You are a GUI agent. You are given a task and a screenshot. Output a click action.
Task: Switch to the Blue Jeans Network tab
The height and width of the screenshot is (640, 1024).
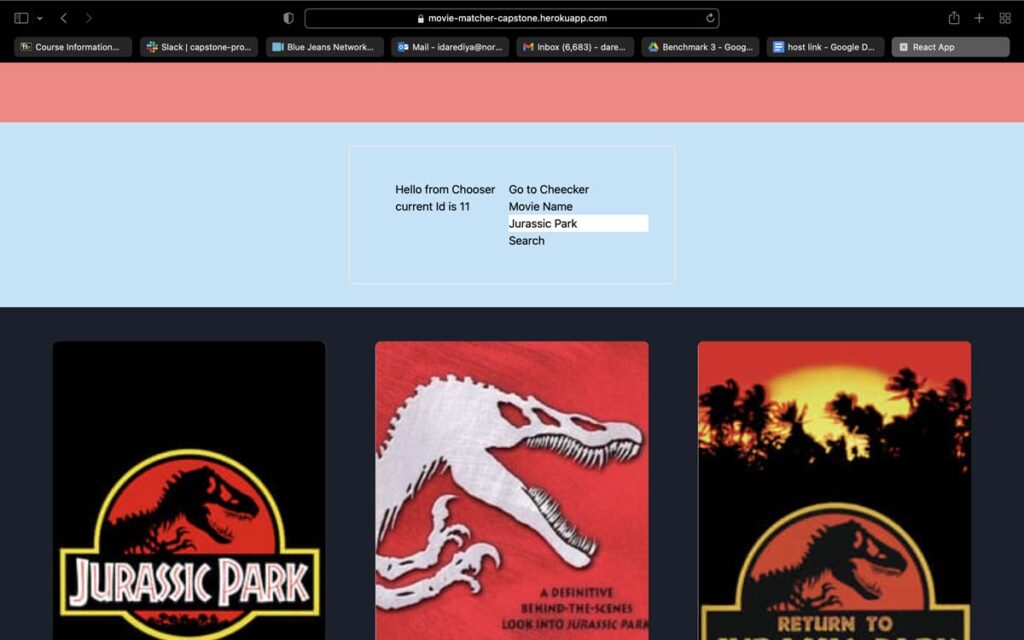pyautogui.click(x=325, y=47)
